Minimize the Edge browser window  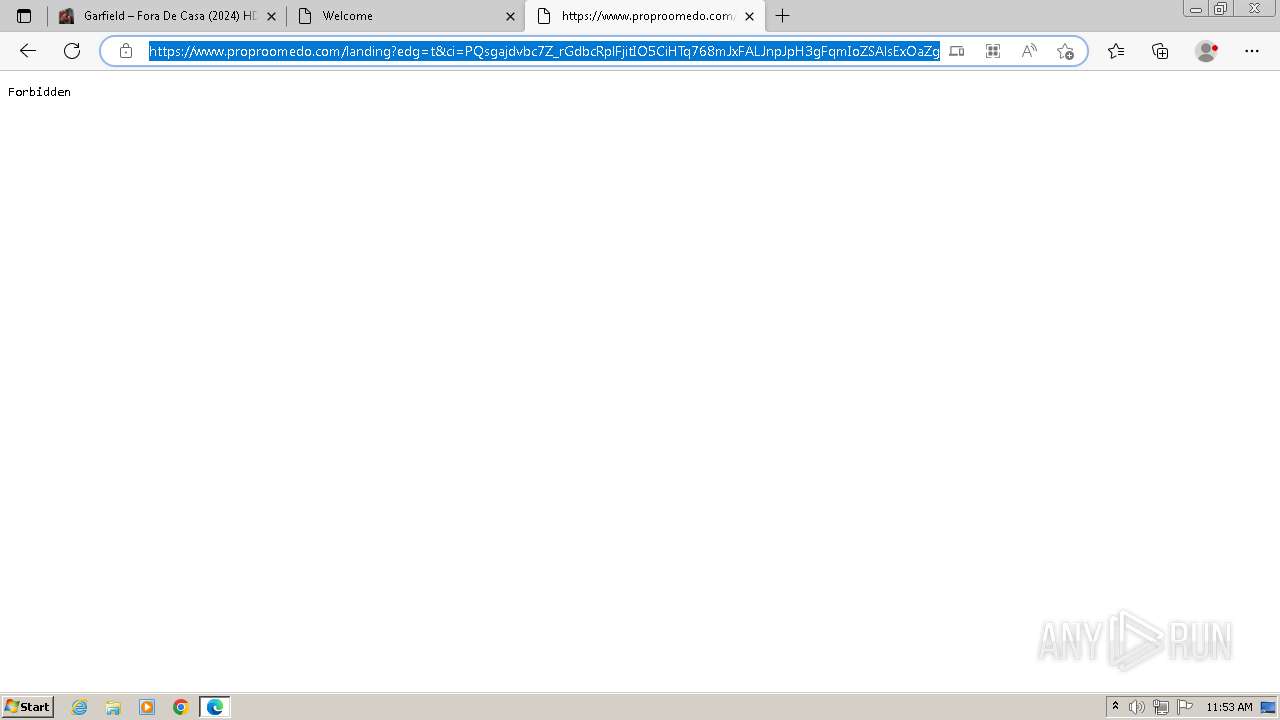click(1195, 9)
